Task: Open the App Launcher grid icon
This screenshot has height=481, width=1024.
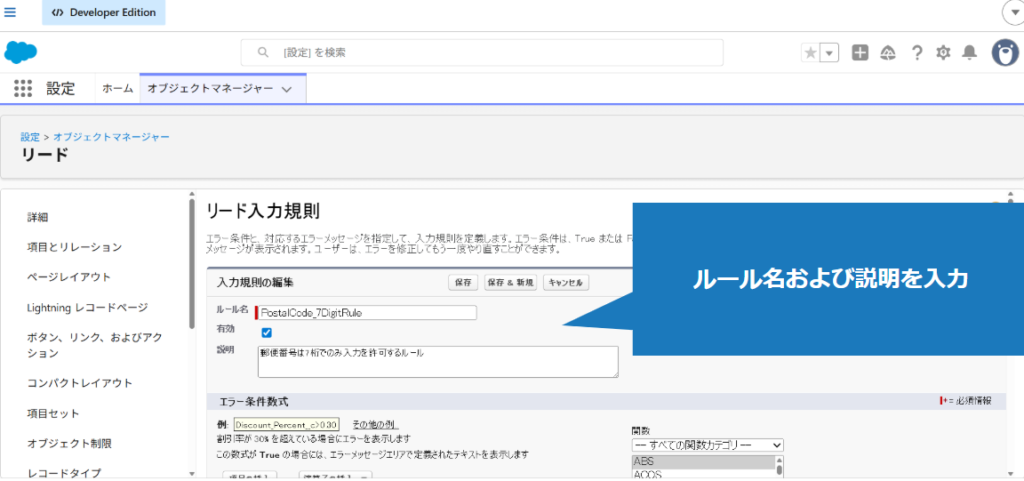Action: click(23, 89)
